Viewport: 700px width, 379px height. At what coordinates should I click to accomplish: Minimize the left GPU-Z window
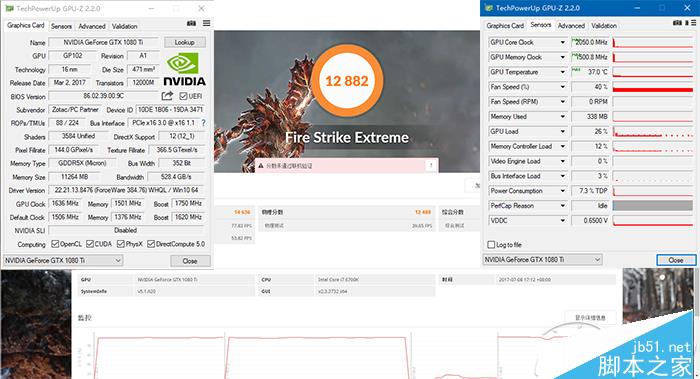[x=152, y=8]
